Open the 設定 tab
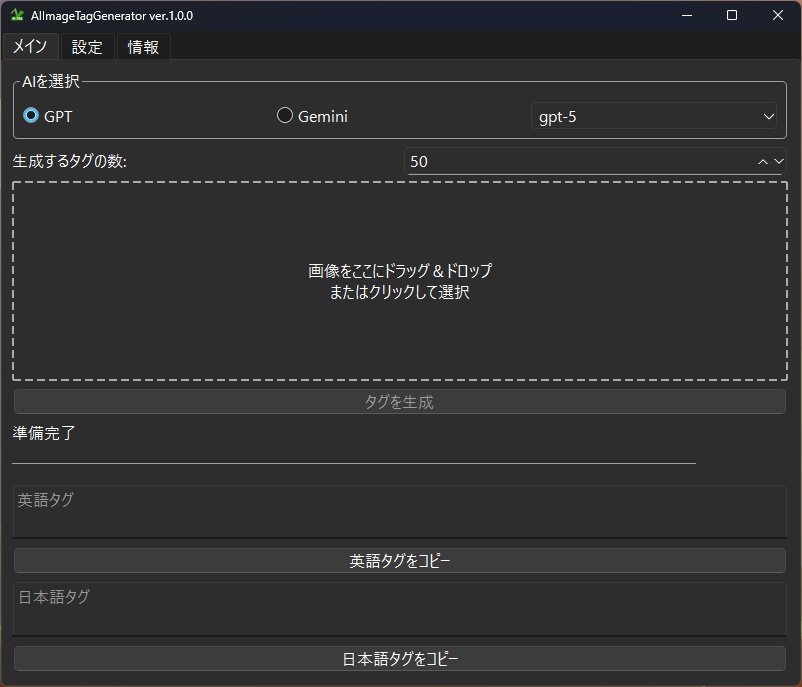 click(87, 47)
